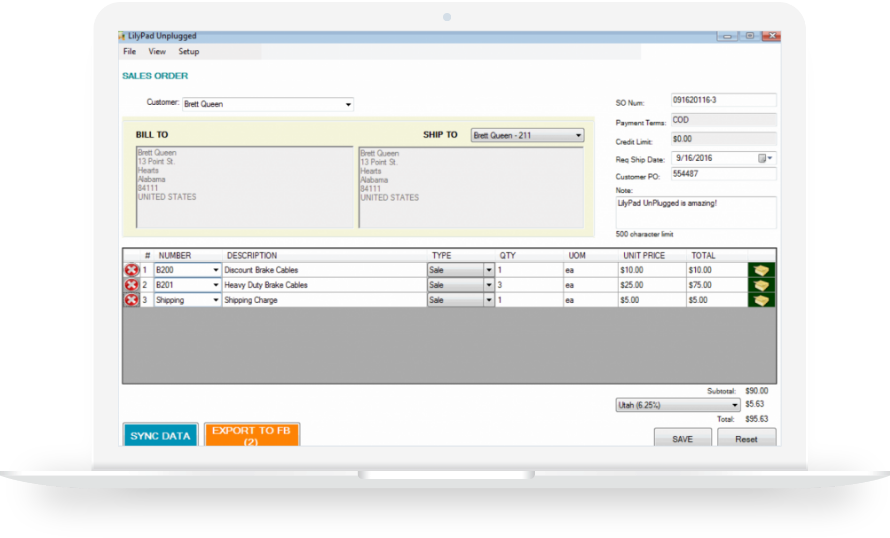Click the QTY column header
890x538 pixels.
point(507,255)
